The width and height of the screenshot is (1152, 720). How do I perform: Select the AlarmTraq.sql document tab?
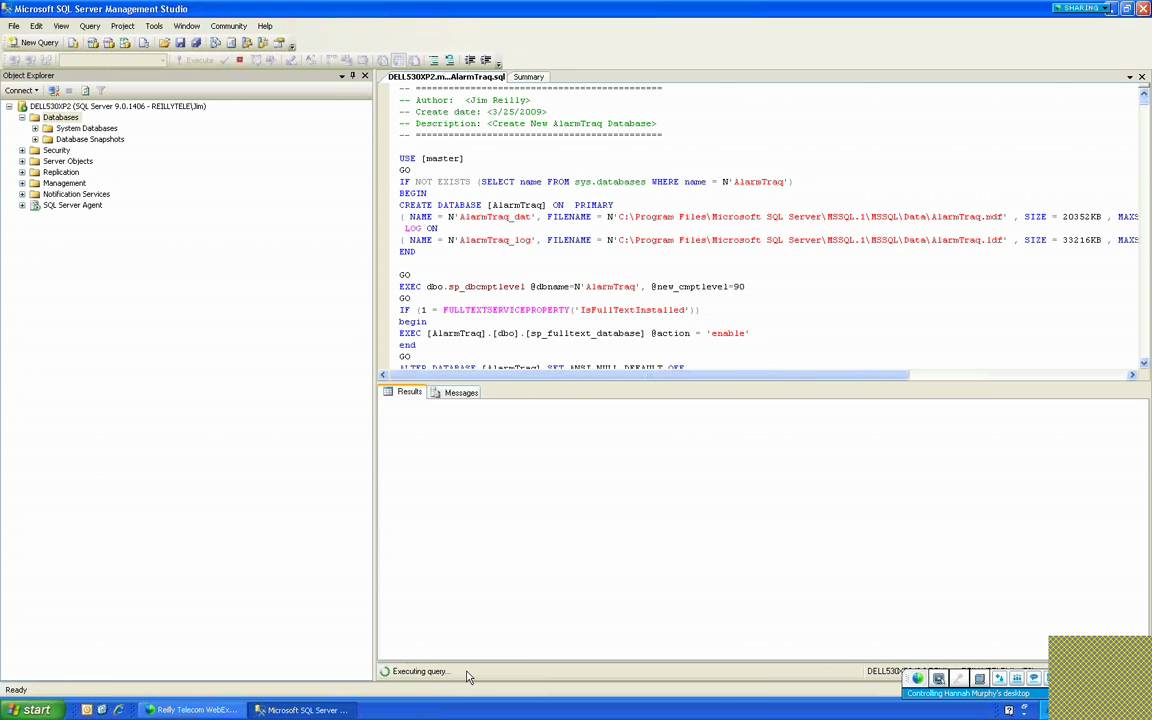pyautogui.click(x=446, y=77)
